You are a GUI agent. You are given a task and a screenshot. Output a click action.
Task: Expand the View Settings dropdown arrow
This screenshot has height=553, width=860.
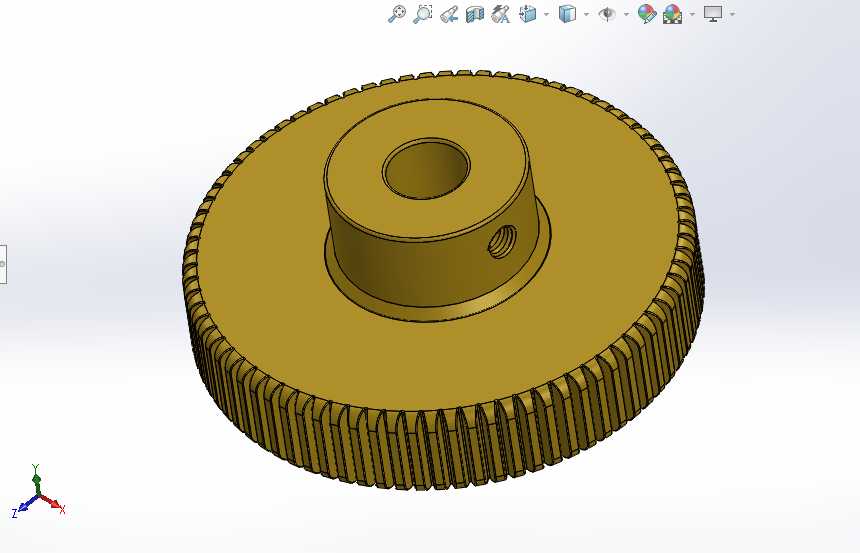point(732,14)
